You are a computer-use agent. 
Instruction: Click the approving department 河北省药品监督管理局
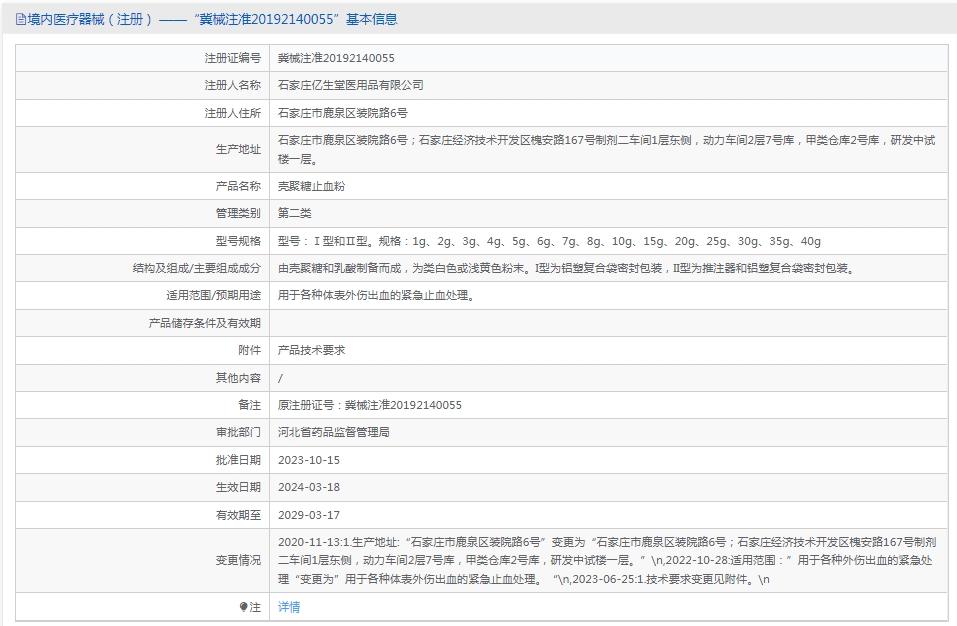333,433
